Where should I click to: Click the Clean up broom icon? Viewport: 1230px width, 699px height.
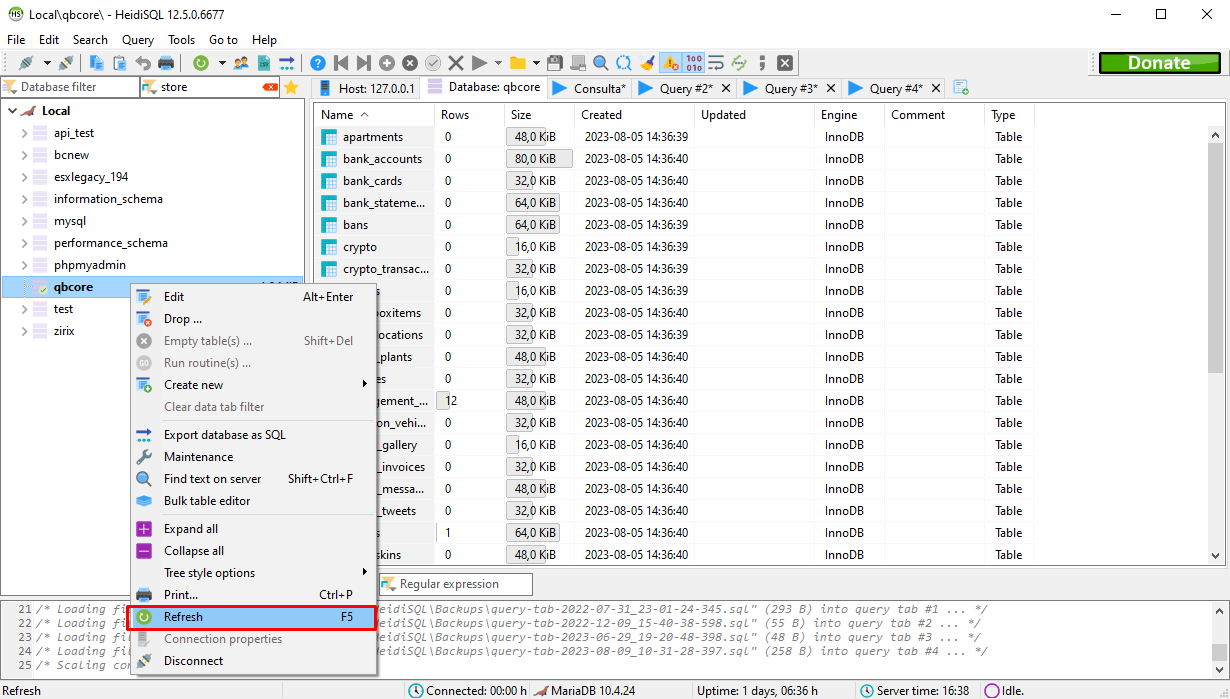[x=647, y=63]
